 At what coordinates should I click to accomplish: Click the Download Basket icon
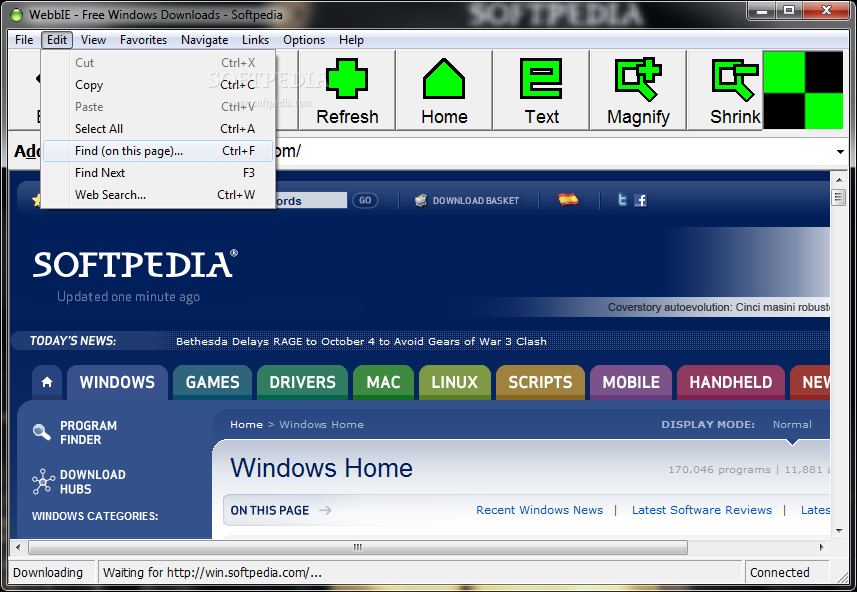tap(420, 201)
